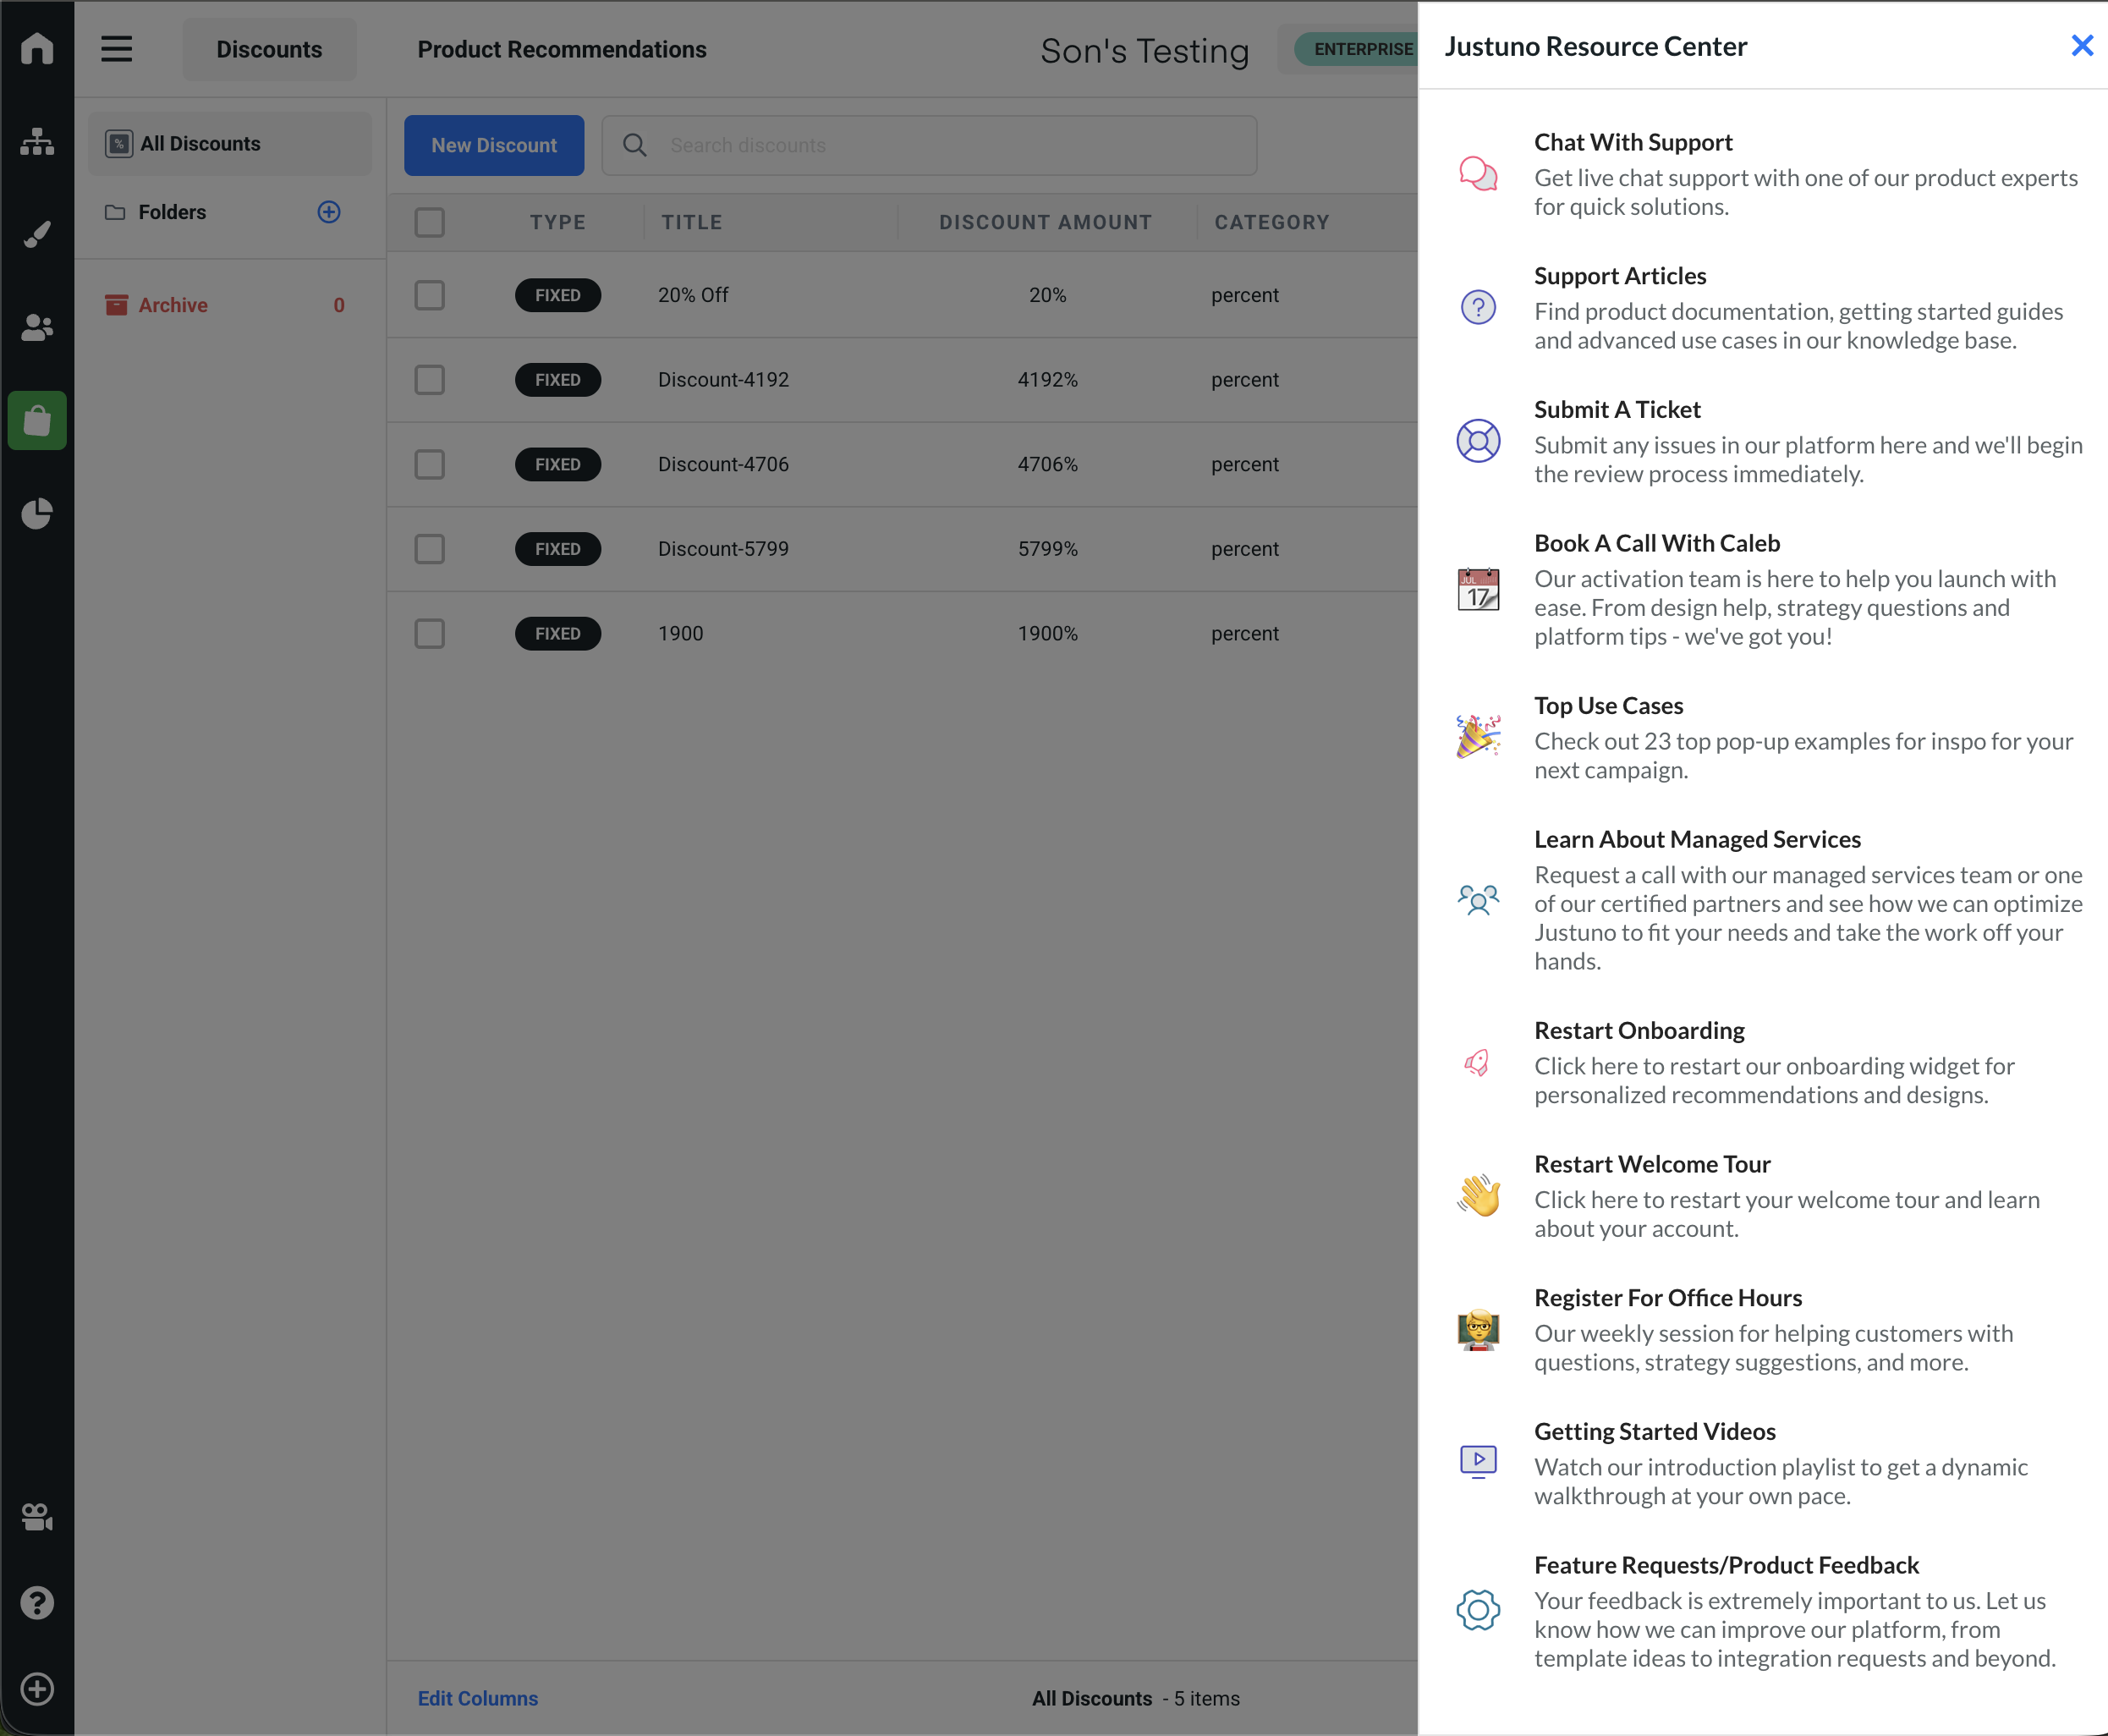Open Learn About Managed Services heading
The image size is (2108, 1736).
click(1697, 840)
